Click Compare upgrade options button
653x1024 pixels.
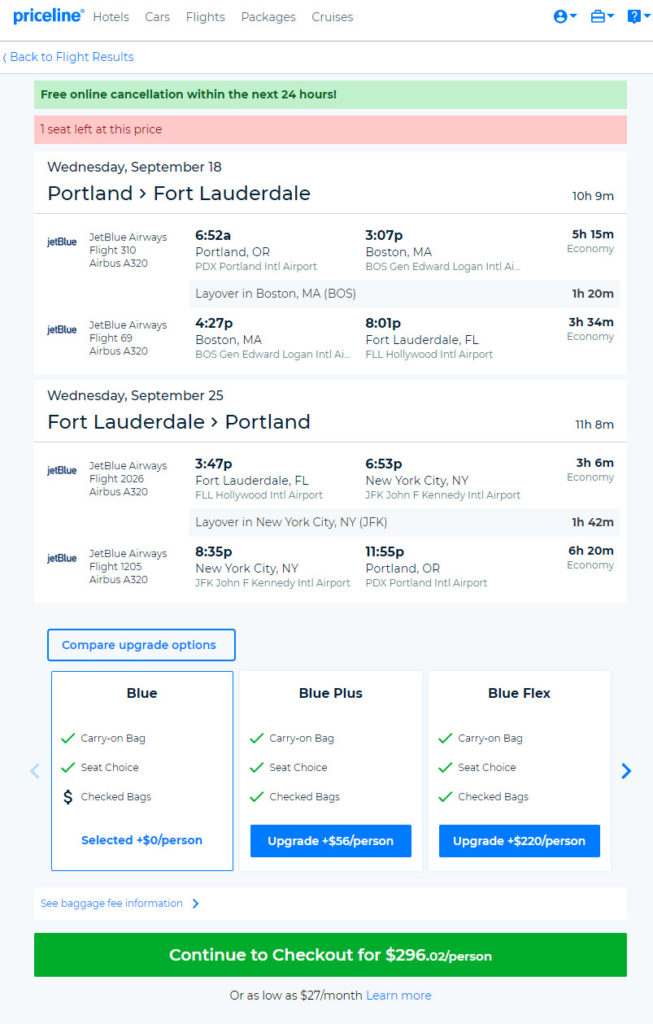click(141, 645)
